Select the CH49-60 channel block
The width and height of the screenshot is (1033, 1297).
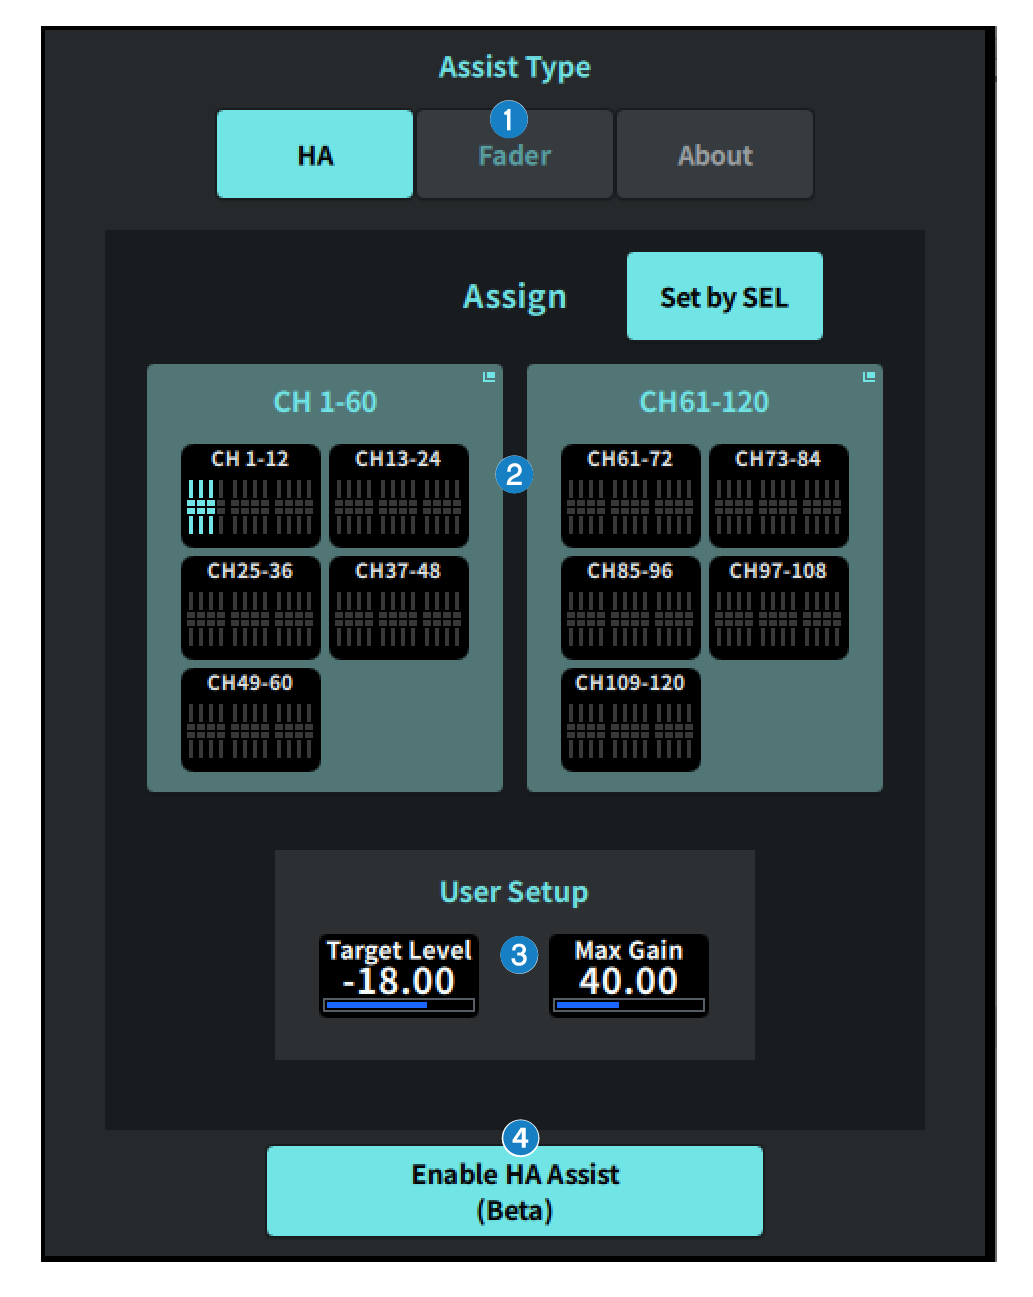(x=250, y=720)
